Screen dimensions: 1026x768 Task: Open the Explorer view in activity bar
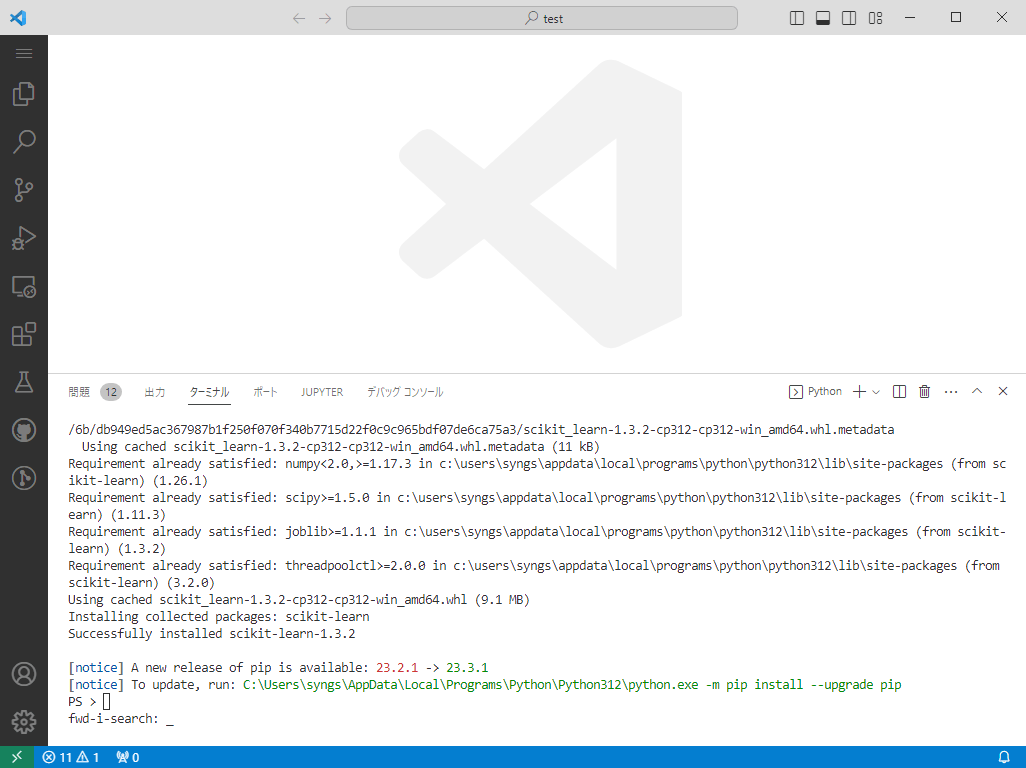24,95
